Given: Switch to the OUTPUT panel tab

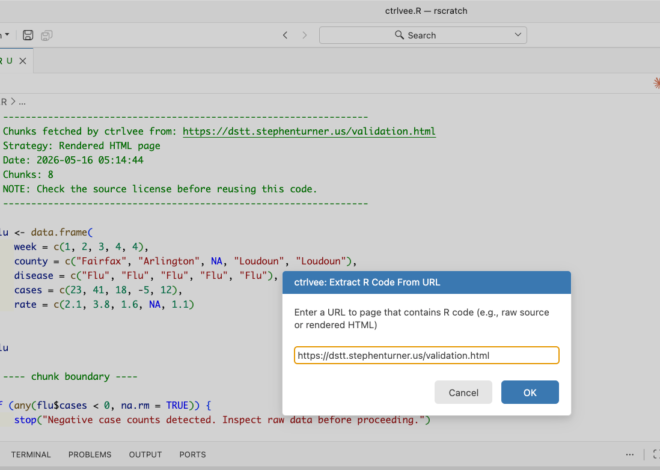Looking at the screenshot, I should coord(145,454).
